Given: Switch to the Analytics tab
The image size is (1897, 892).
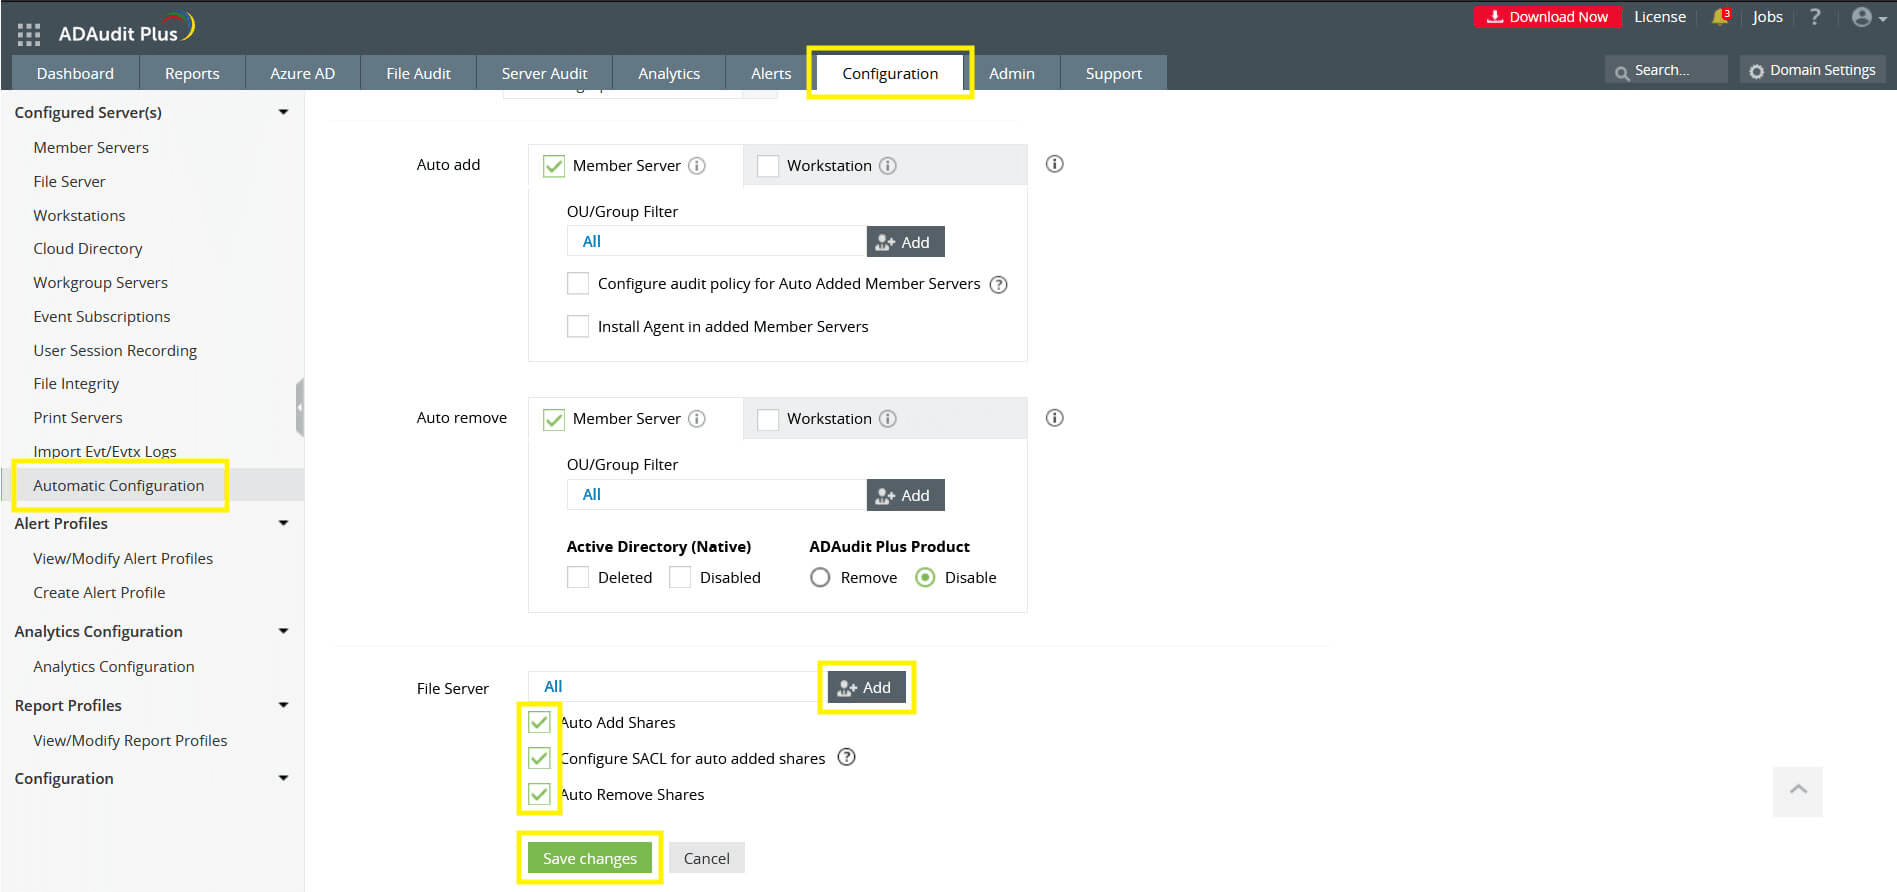Looking at the screenshot, I should click(669, 73).
